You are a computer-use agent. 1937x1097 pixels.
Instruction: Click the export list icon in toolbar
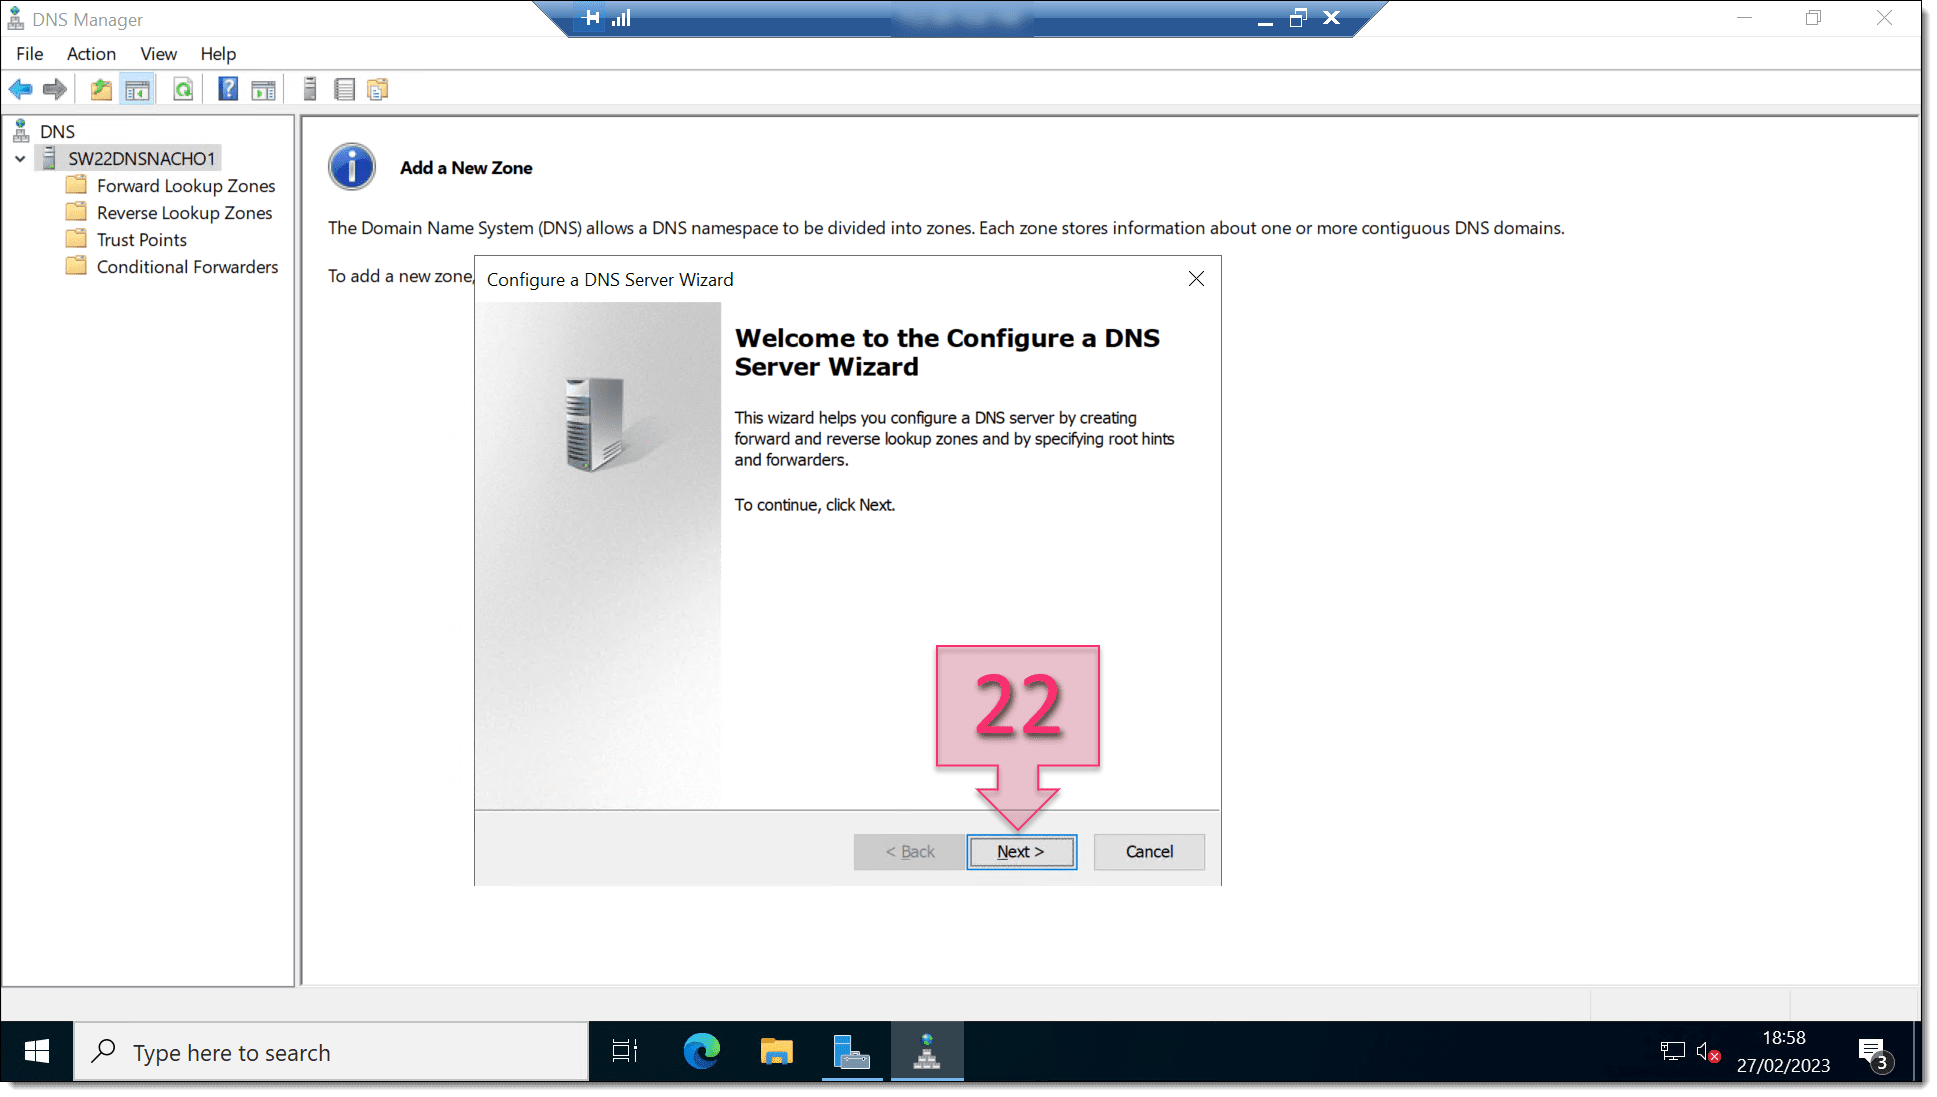(342, 89)
